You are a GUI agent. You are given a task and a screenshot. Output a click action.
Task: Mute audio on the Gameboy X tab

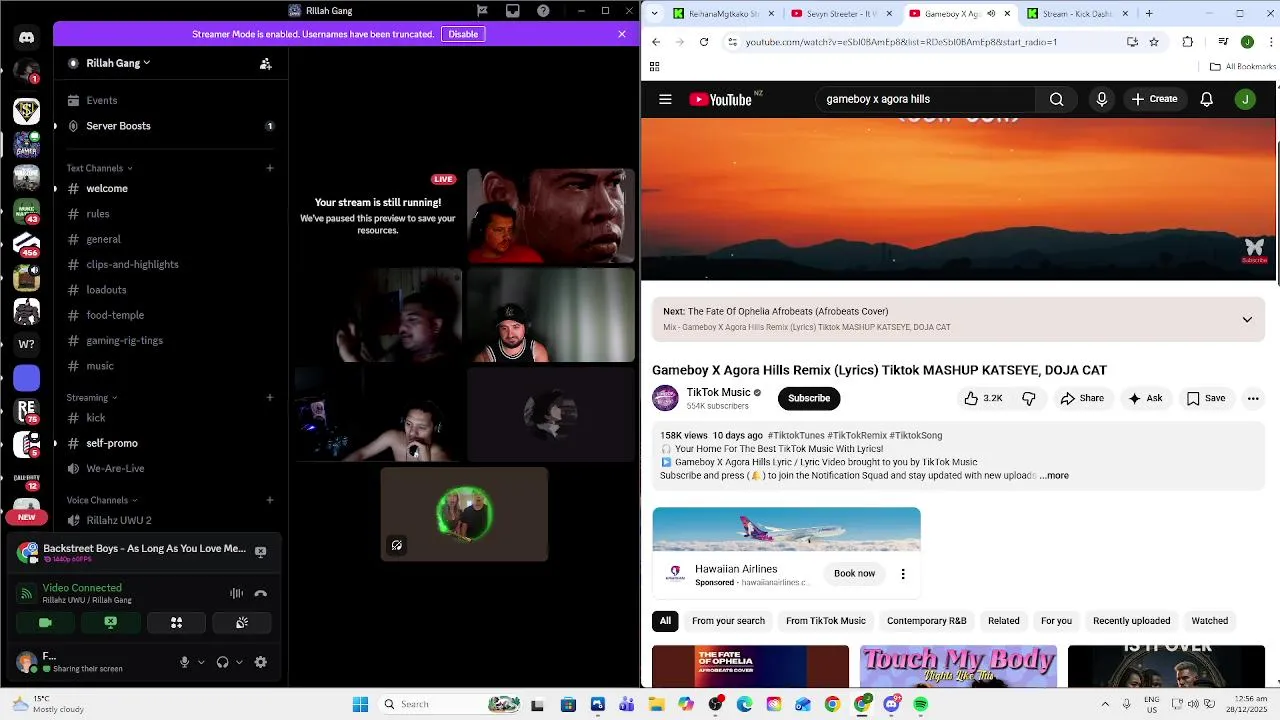point(991,14)
